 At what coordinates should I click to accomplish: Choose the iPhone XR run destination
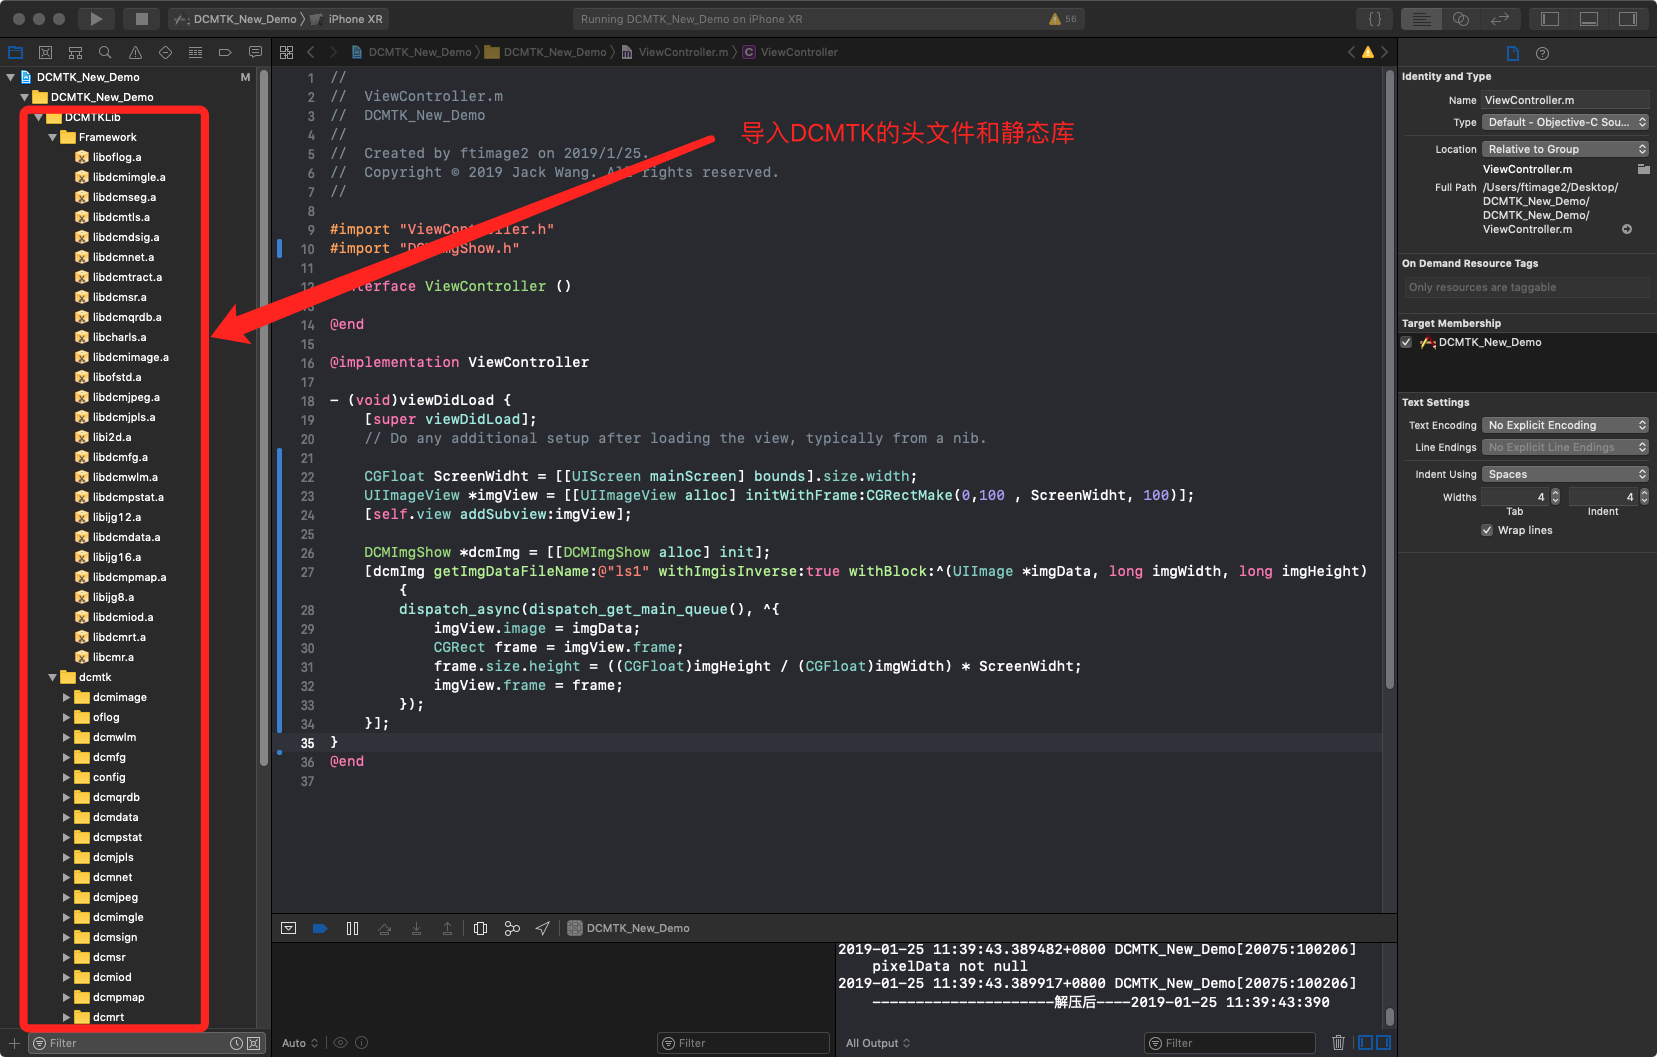pos(346,19)
